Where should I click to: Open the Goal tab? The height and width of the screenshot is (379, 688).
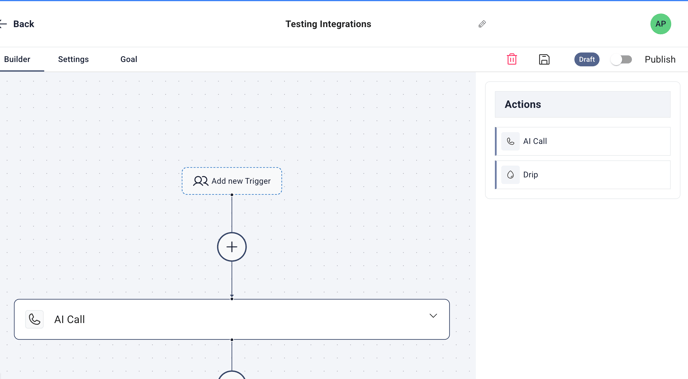click(x=129, y=59)
